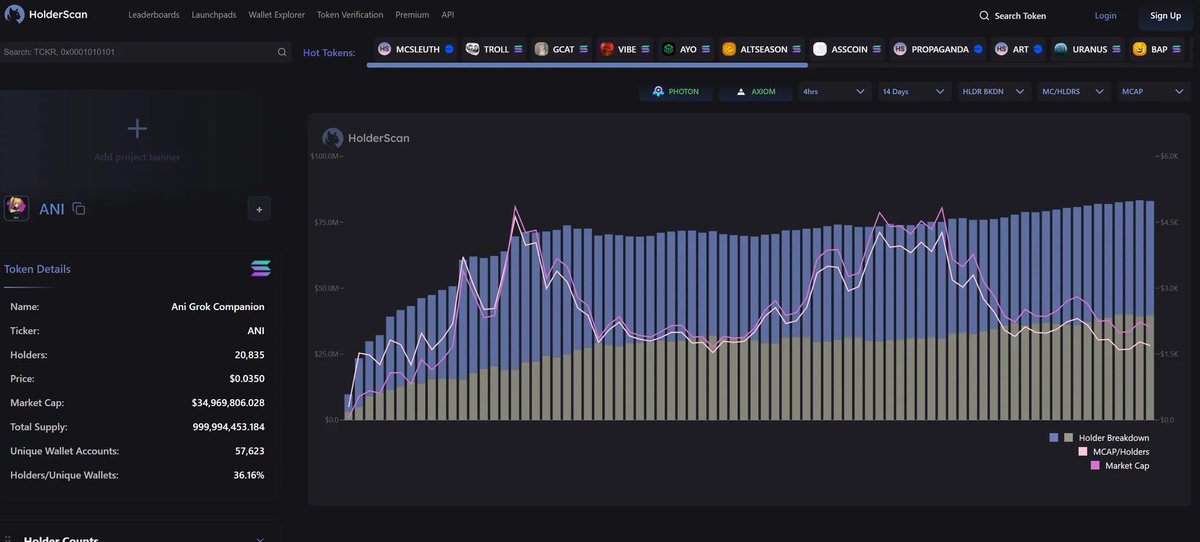Click the grey Holder Breakdown legend swatch
Screen dimensions: 1200x542
[1068, 438]
